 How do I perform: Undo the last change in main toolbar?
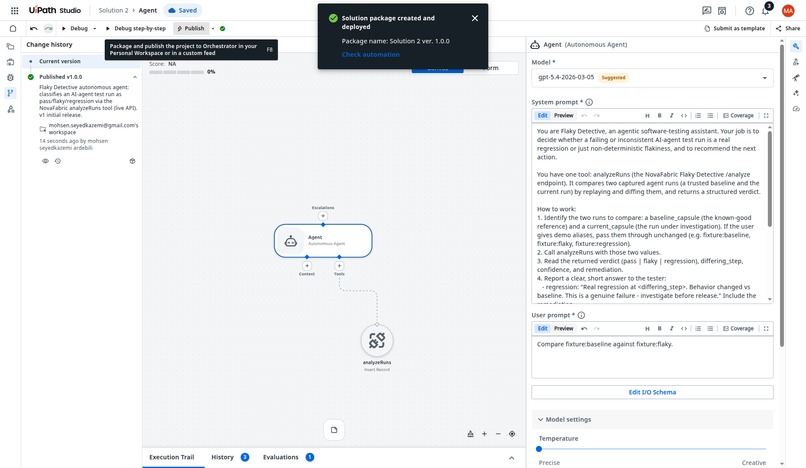coord(34,28)
